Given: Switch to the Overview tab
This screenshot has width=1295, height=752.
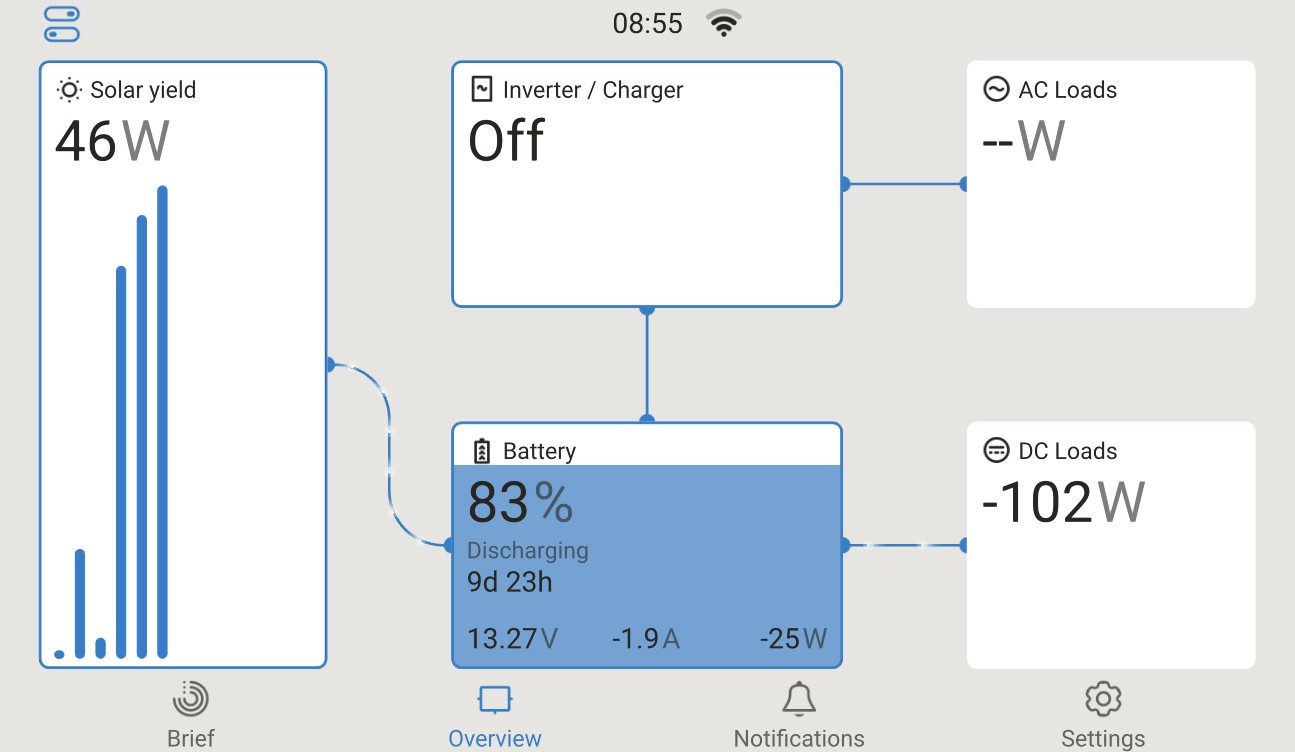Looking at the screenshot, I should click(x=494, y=738).
